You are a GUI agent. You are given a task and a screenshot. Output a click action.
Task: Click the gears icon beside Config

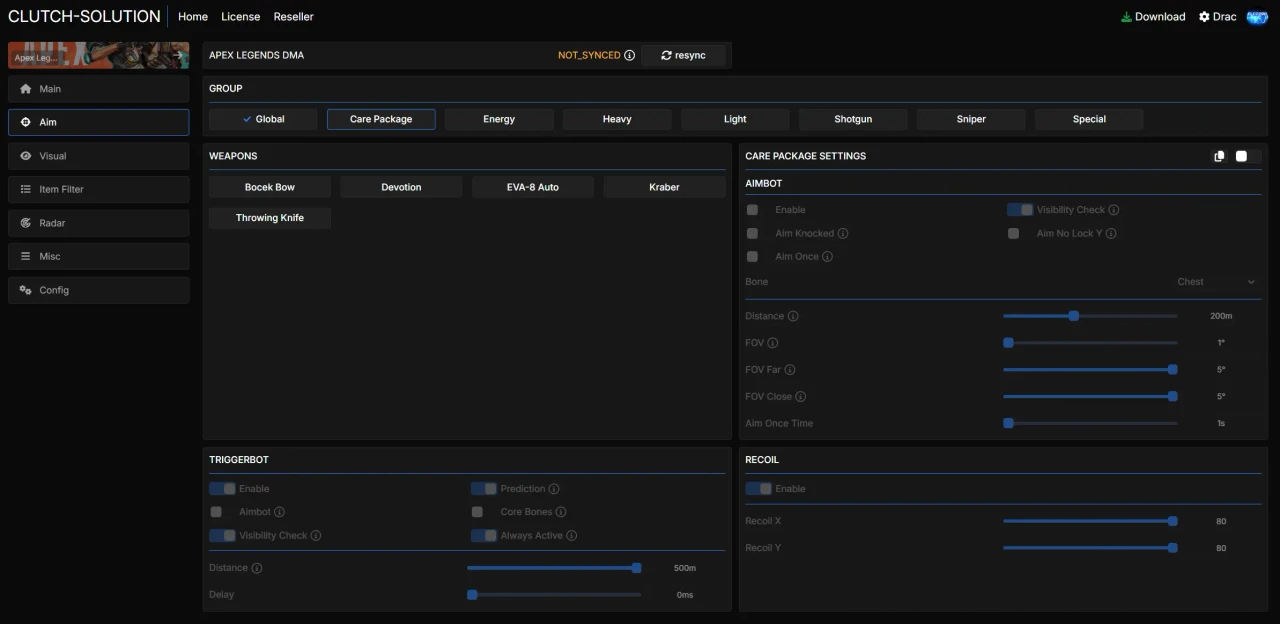(x=25, y=290)
